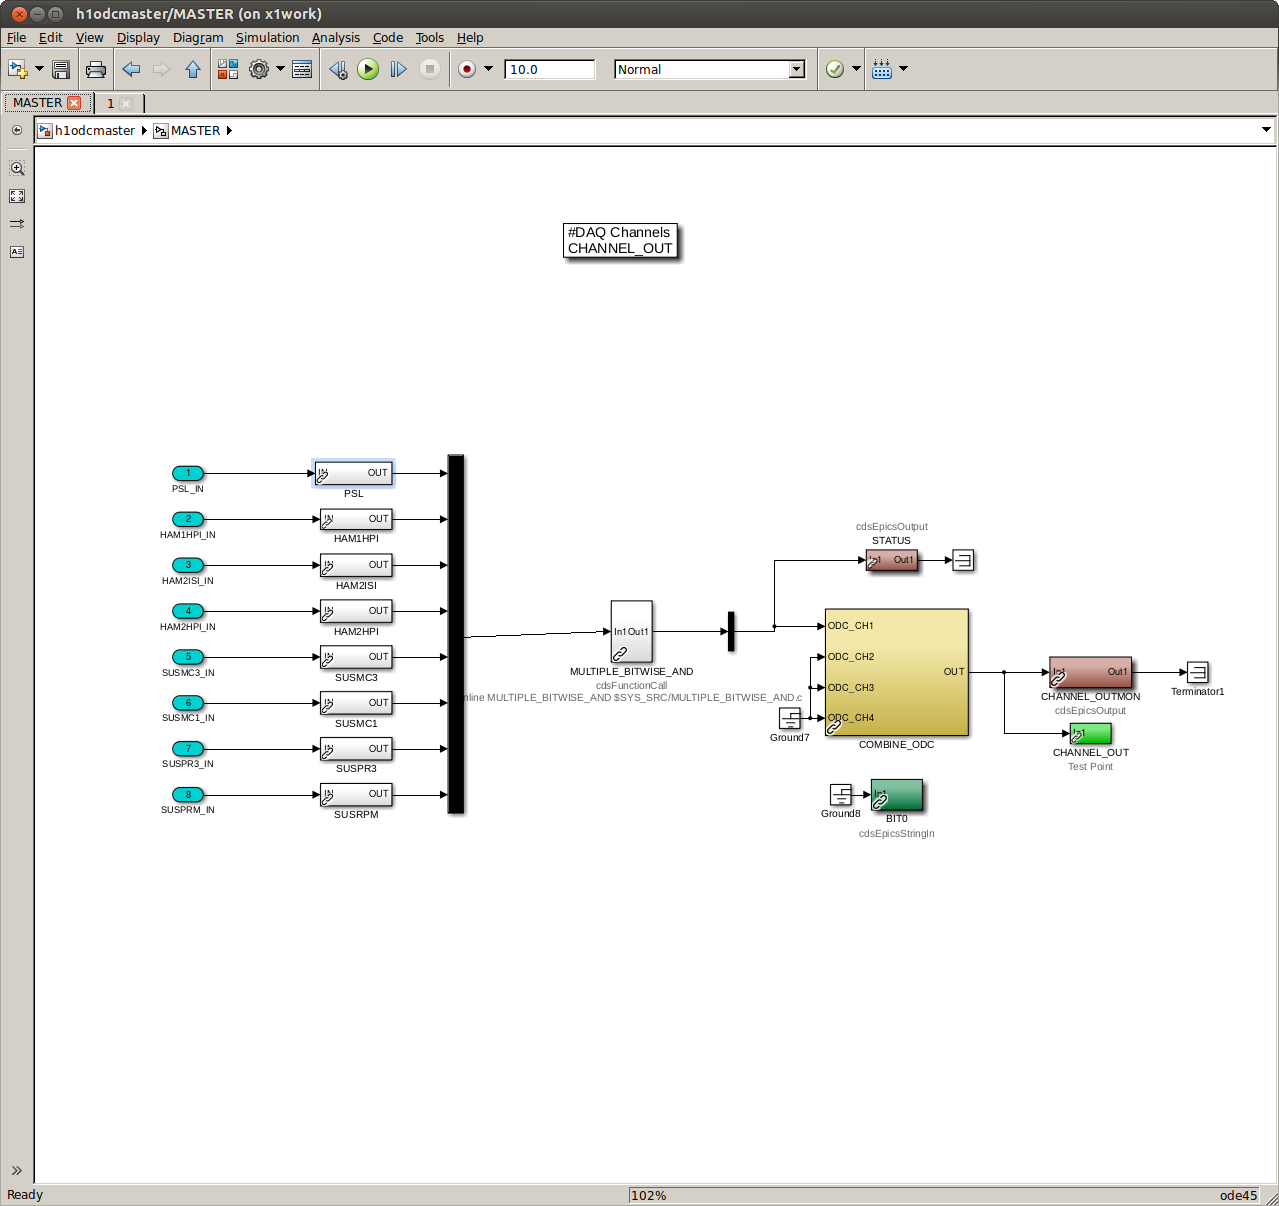Select the Zoom tool in the palette

point(17,168)
